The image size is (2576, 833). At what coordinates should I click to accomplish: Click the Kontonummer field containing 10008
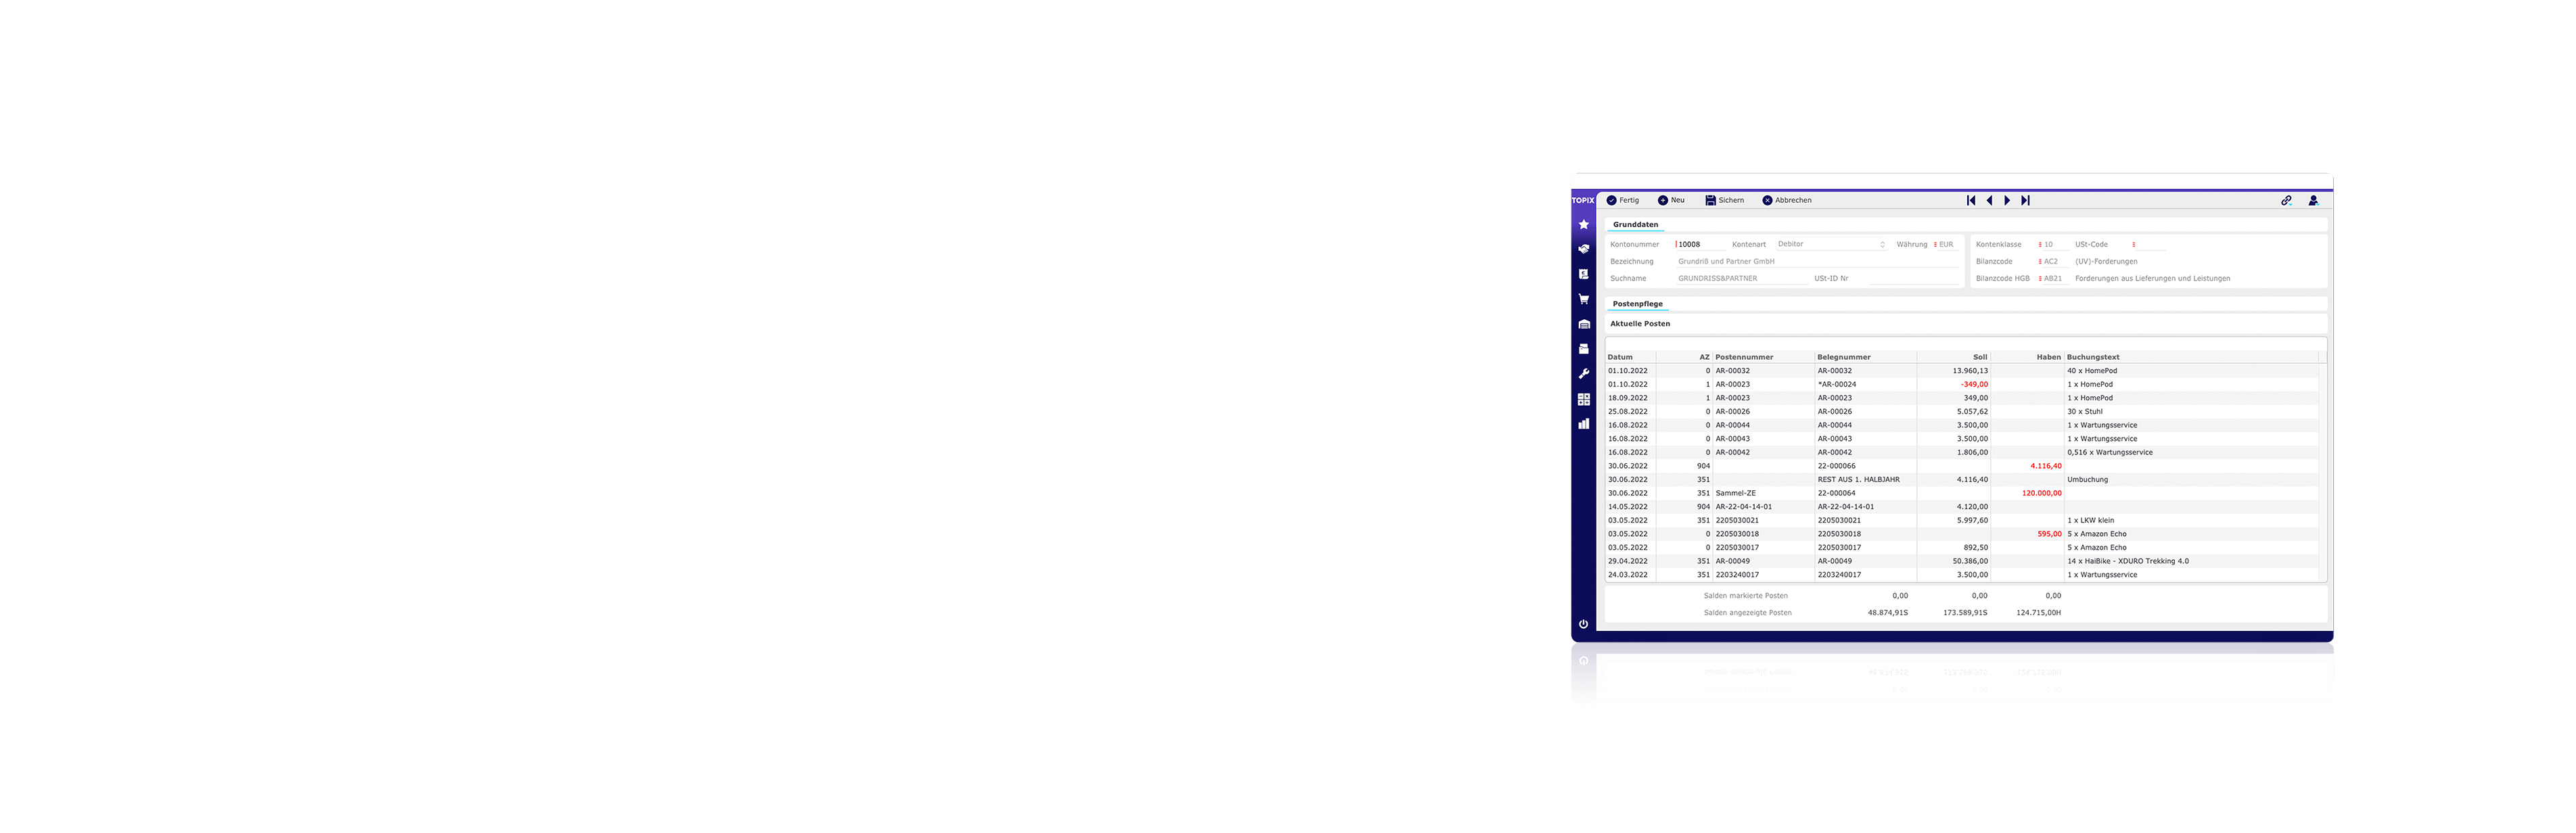point(1700,244)
